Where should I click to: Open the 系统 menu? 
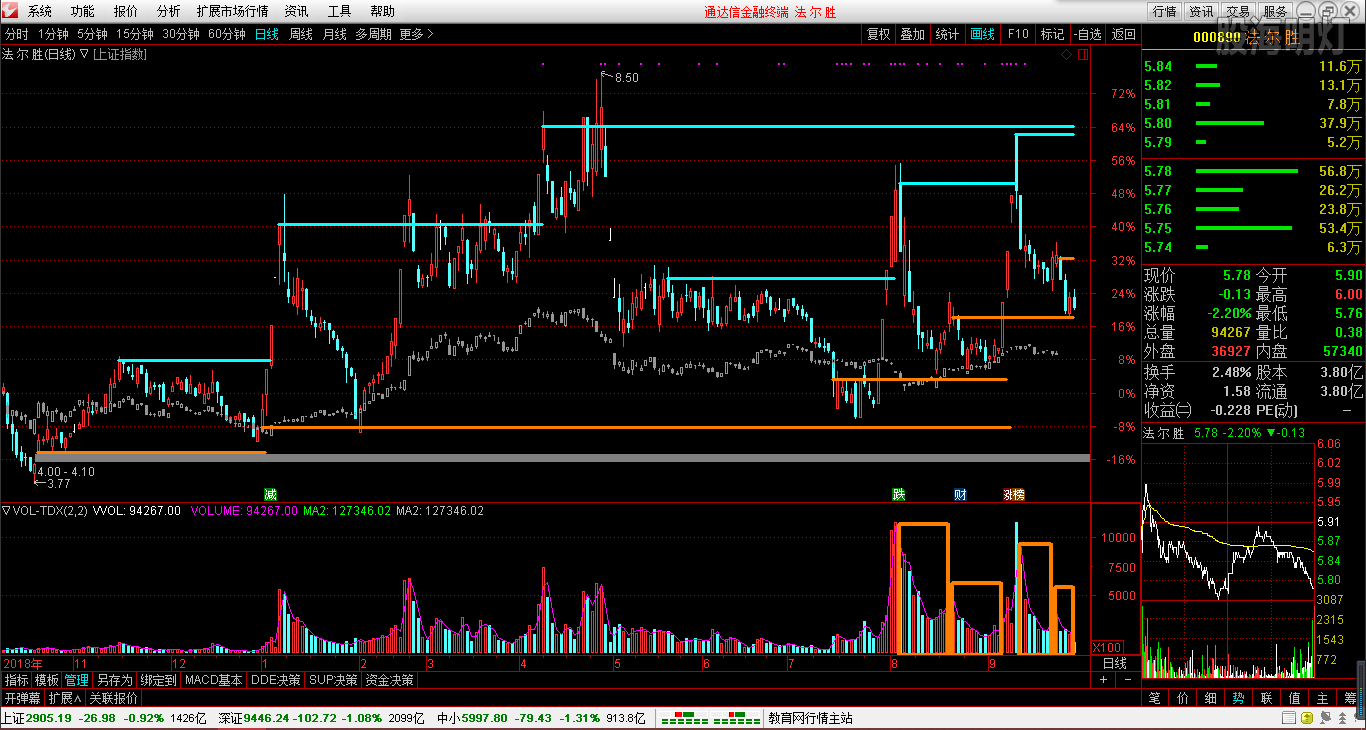(x=40, y=11)
